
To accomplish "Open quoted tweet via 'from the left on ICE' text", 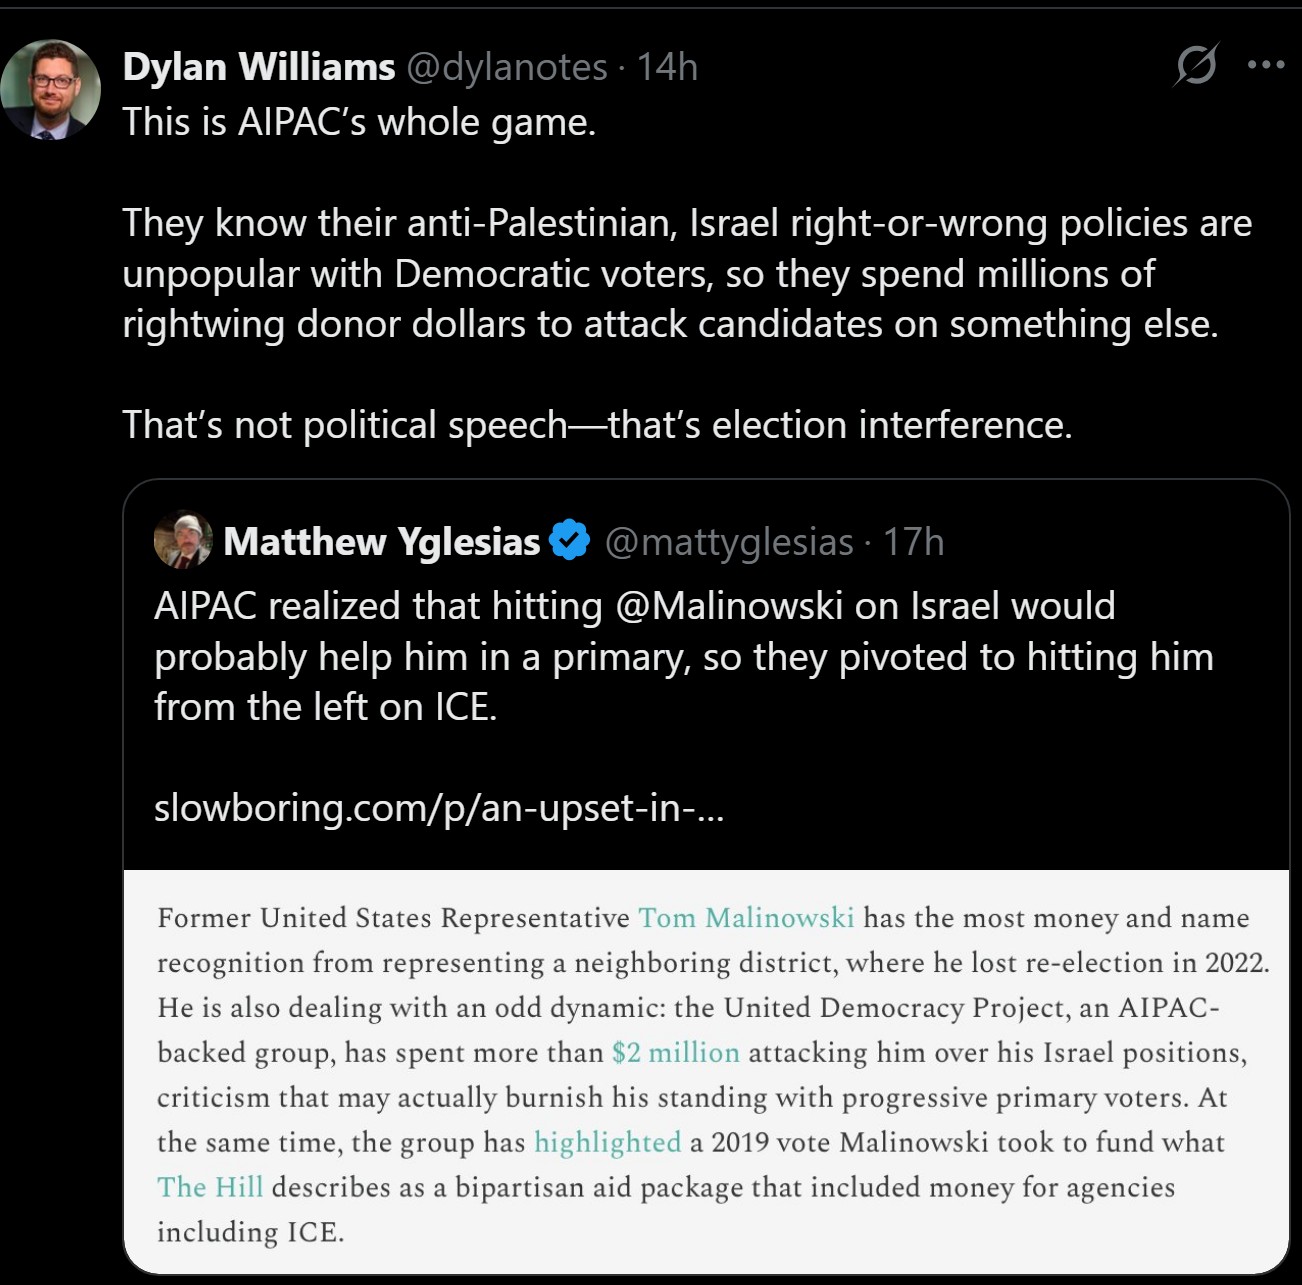I will tap(325, 707).
